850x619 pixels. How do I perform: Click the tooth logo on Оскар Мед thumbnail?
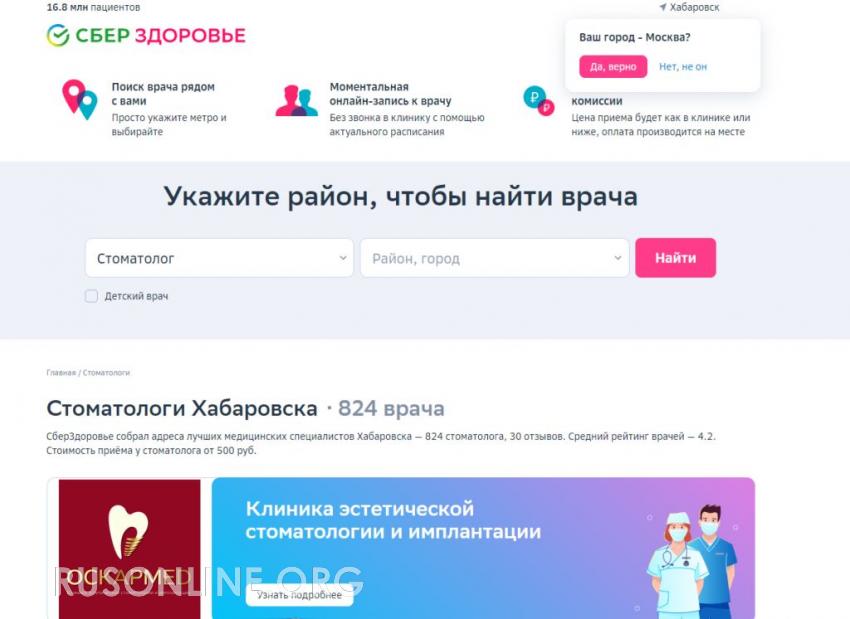[x=128, y=532]
